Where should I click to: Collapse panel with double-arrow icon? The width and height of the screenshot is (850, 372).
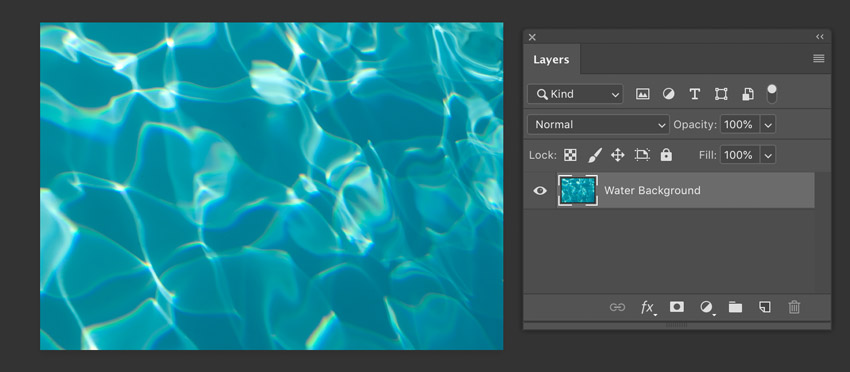pos(820,37)
